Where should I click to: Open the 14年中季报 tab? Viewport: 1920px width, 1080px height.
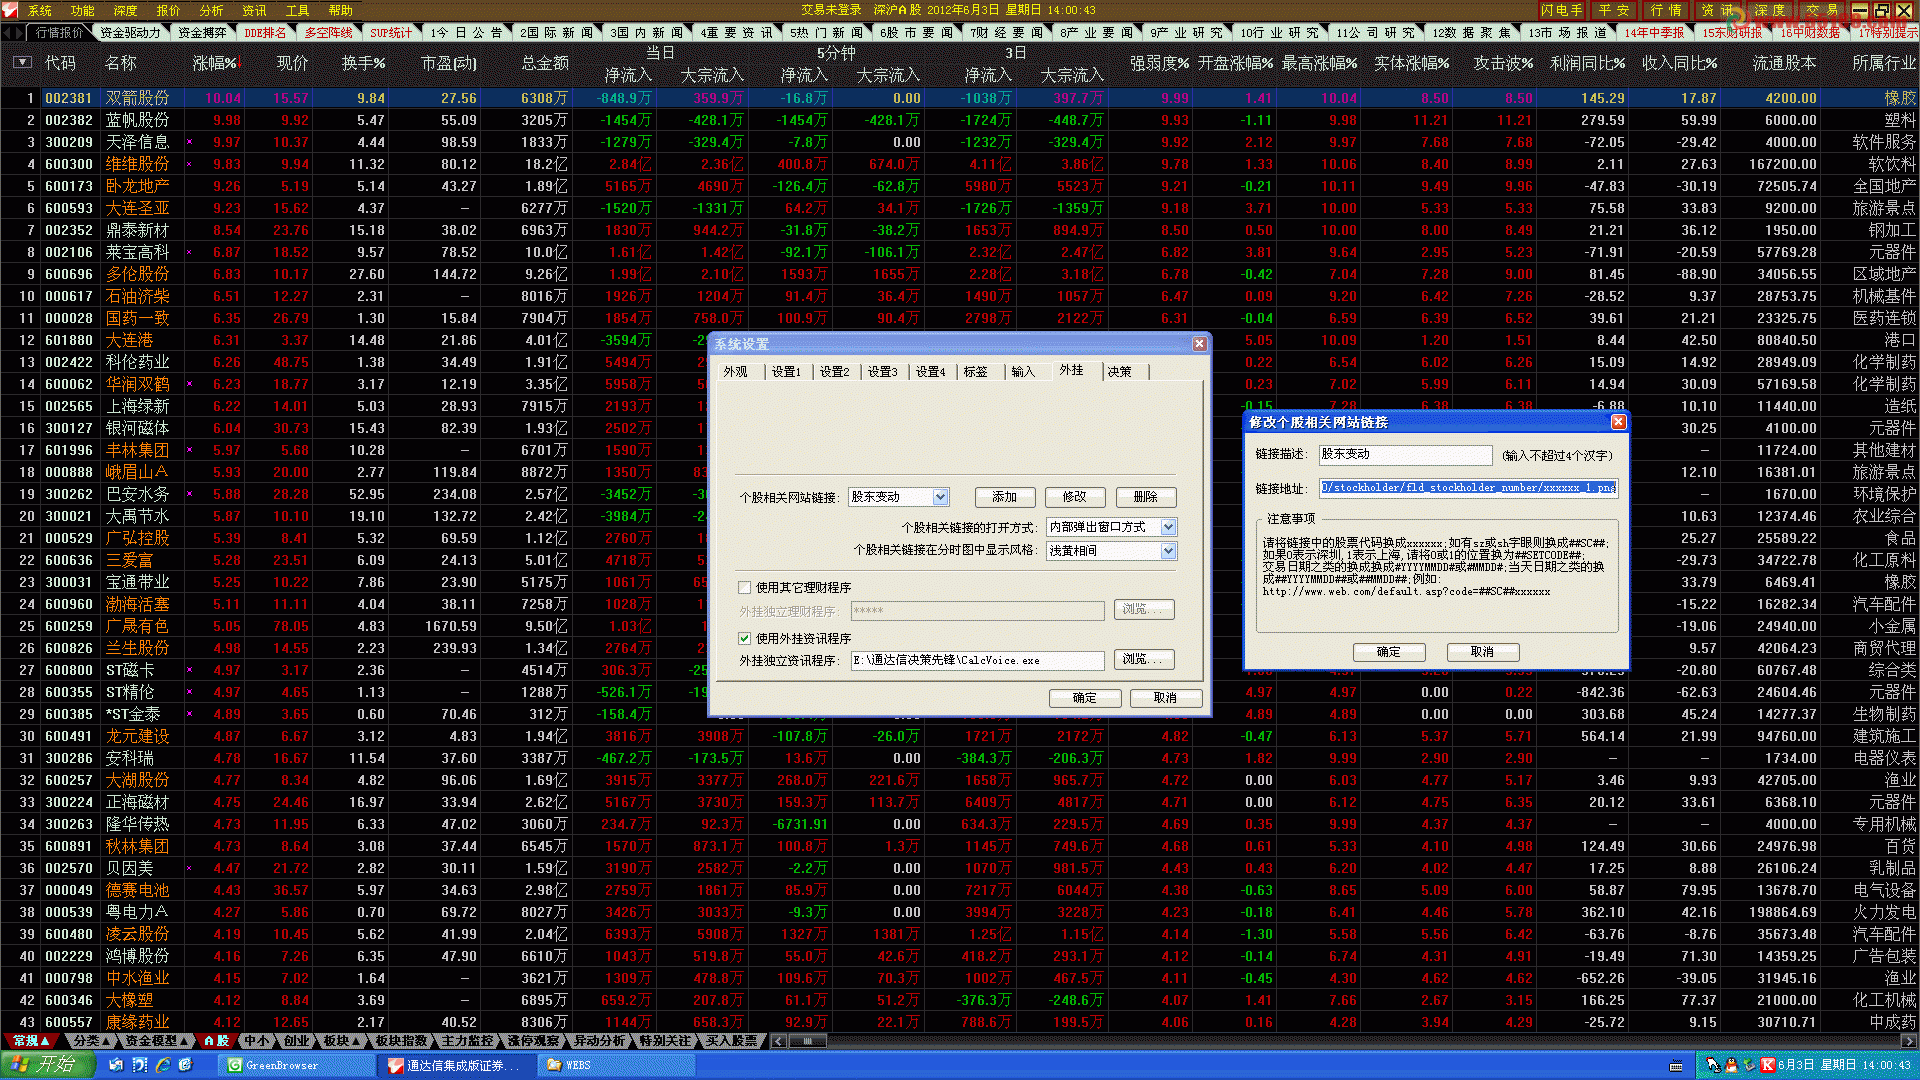[1654, 33]
